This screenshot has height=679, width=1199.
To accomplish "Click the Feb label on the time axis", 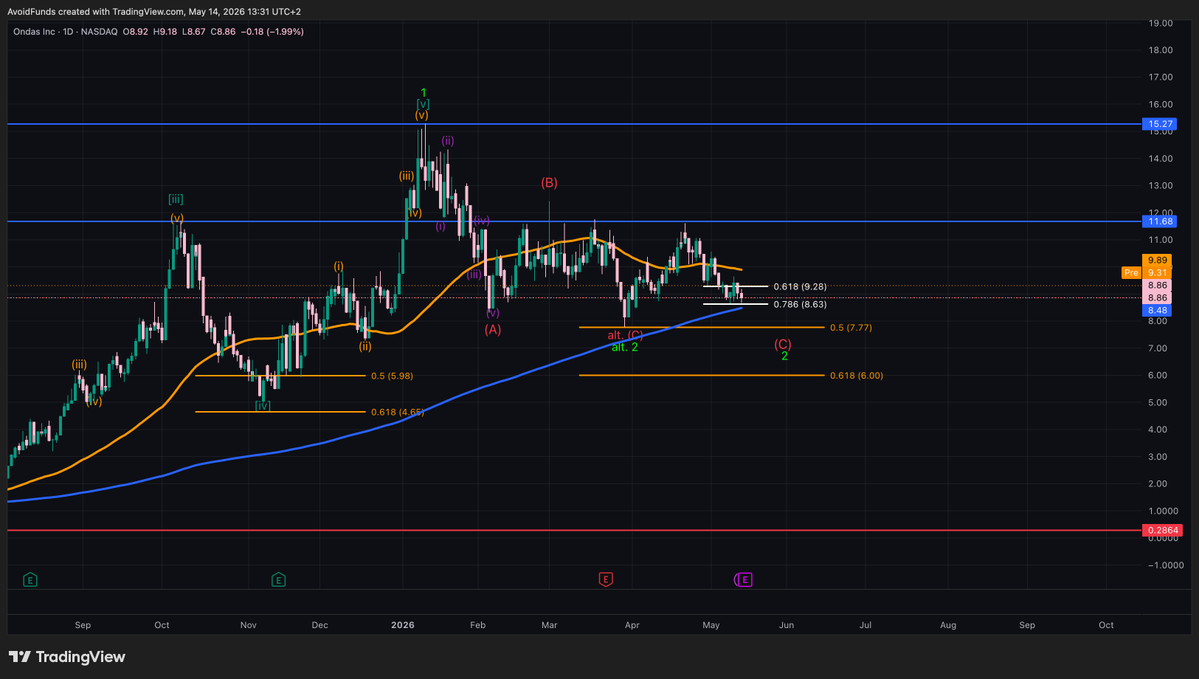I will (478, 625).
